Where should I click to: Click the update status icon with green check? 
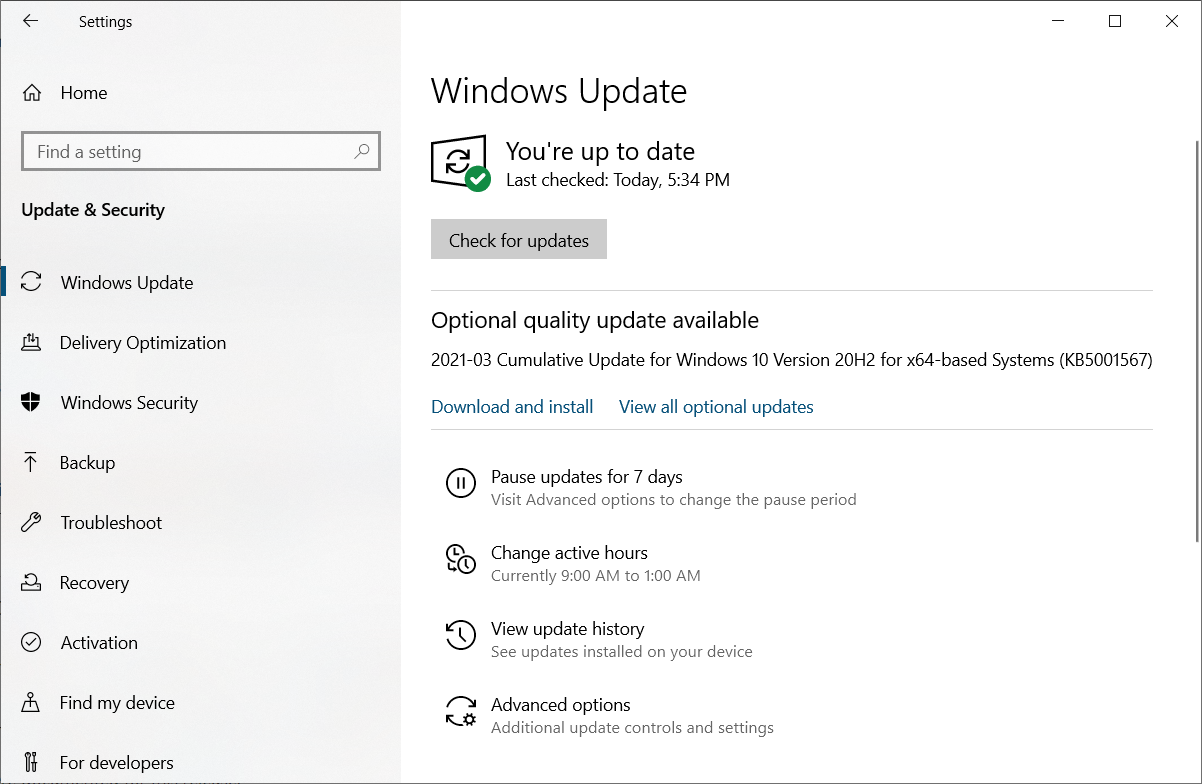coord(460,162)
